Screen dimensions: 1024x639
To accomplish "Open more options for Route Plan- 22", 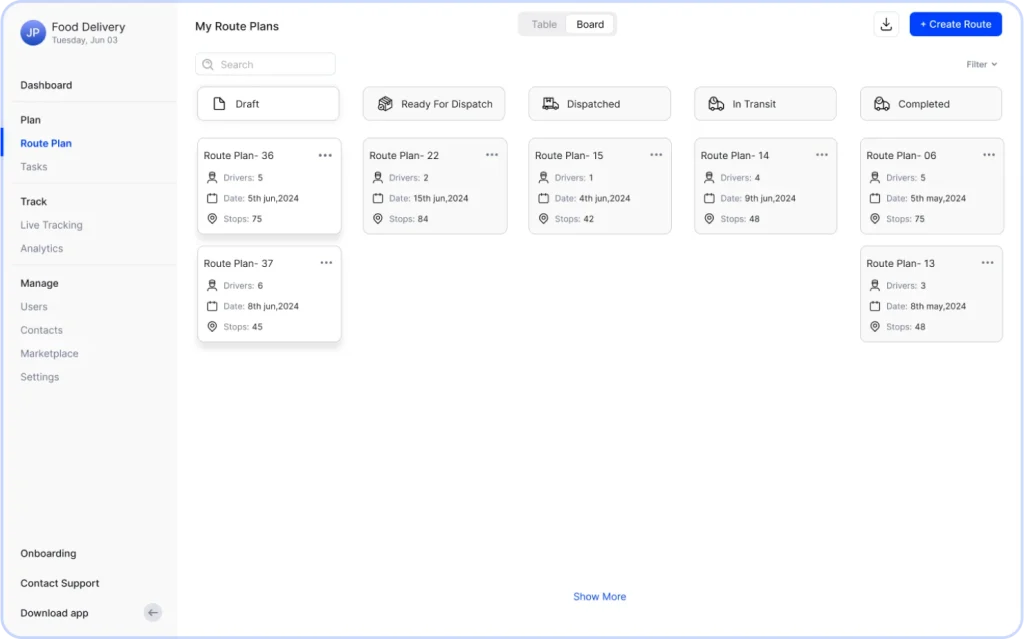I will [492, 155].
